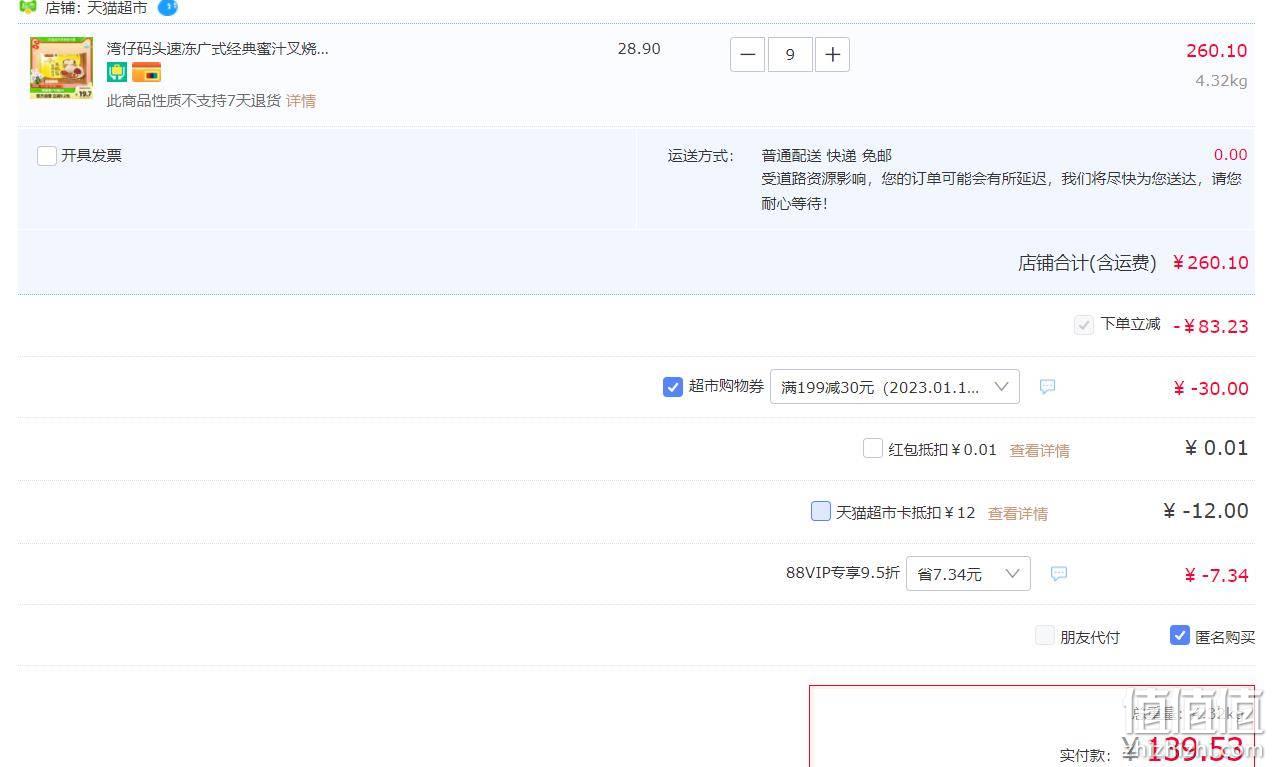Open 查看详情 link for 天猫超市卡抵扣

pos(1018,514)
